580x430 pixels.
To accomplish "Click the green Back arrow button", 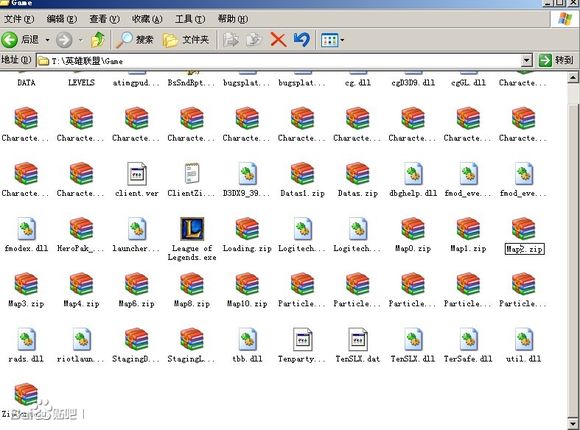I will coord(10,40).
